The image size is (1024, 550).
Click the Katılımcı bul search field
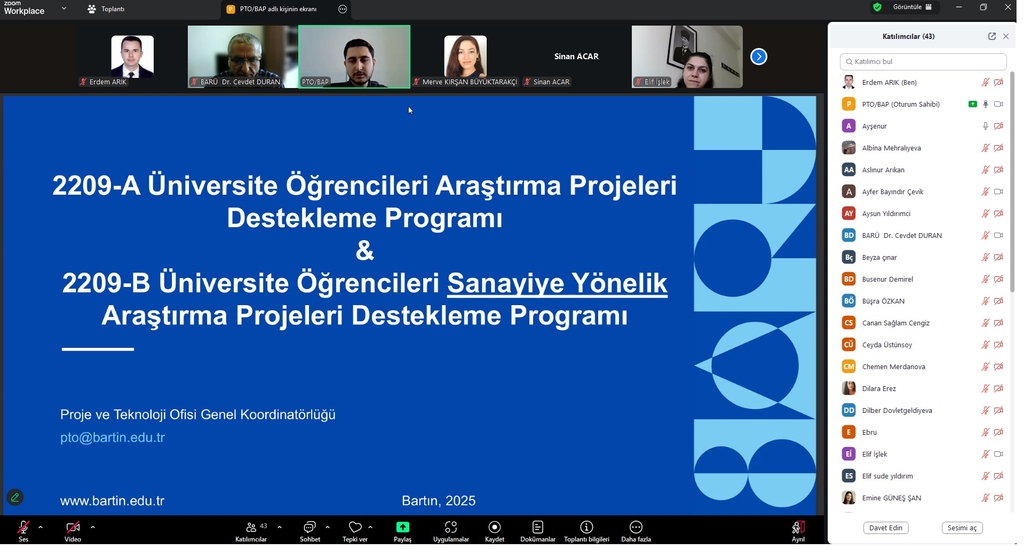coord(922,61)
